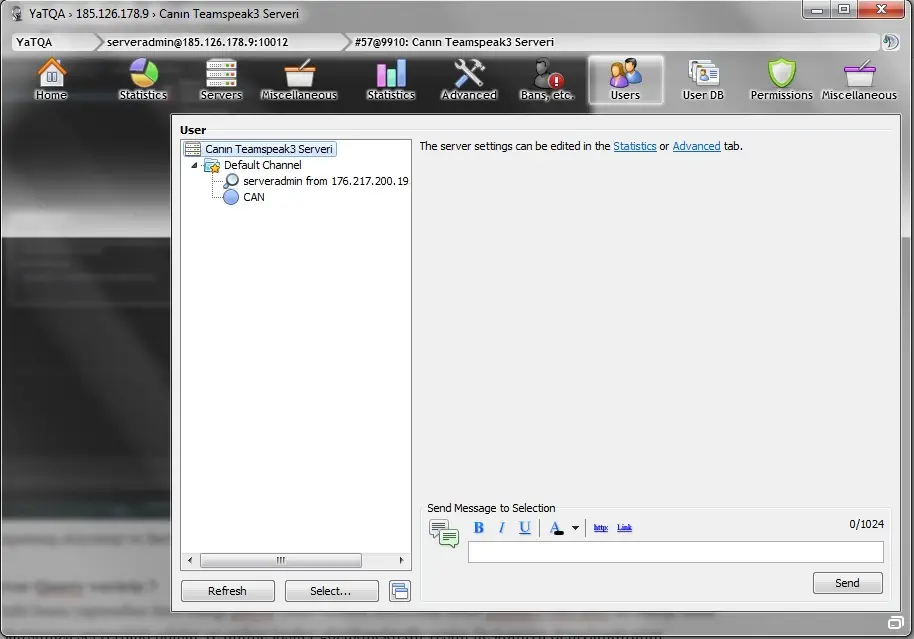This screenshot has width=914, height=639.
Task: Open the User DB icon
Action: pyautogui.click(x=704, y=80)
